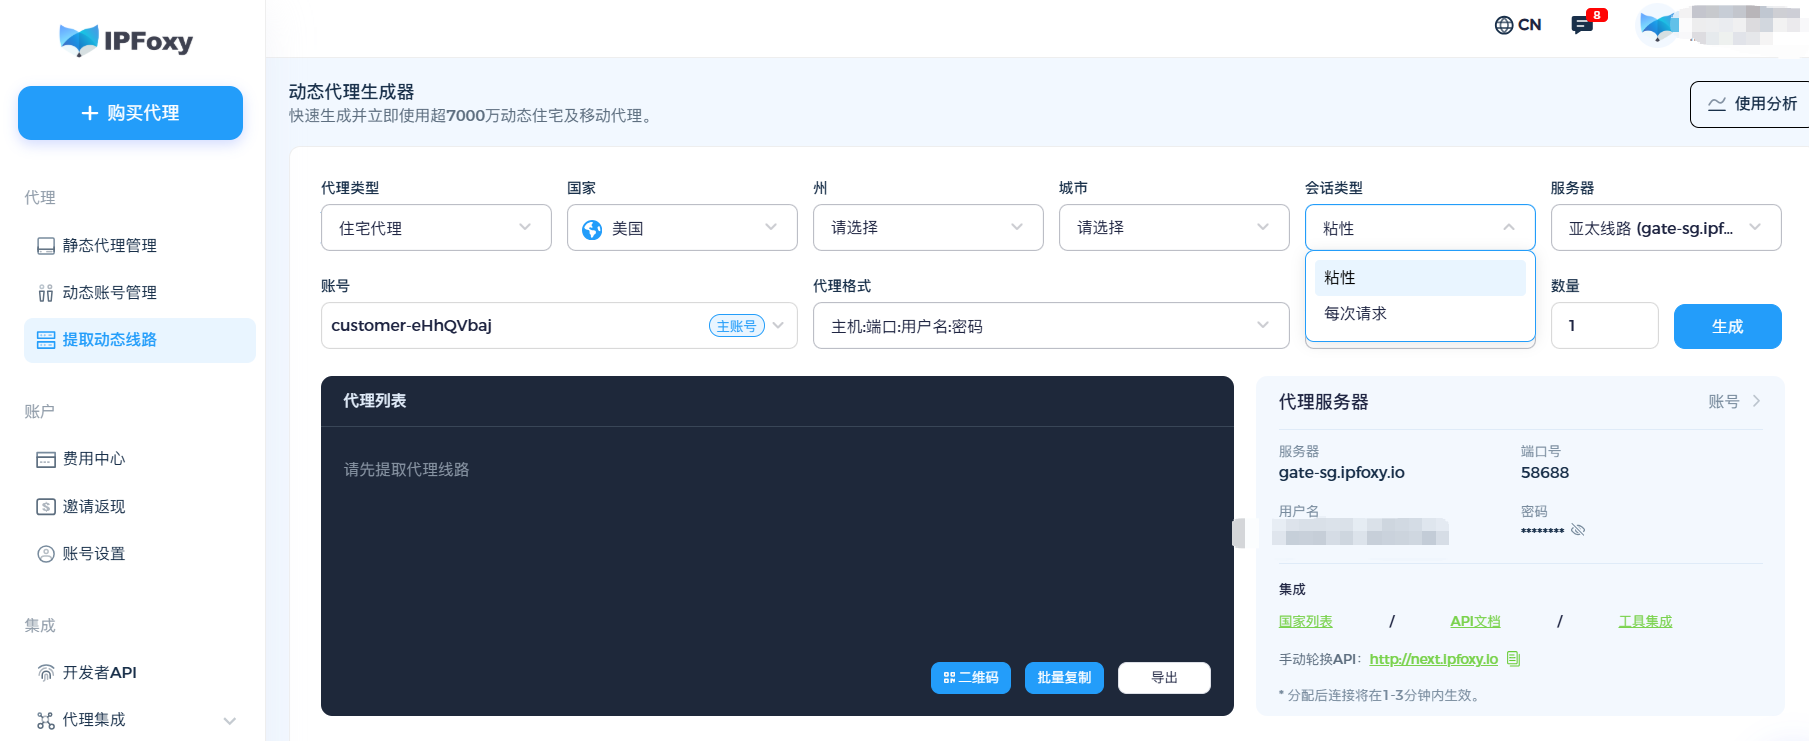Click server value gate-sg.ipfoxy.io
The height and width of the screenshot is (741, 1809).
tap(1341, 473)
